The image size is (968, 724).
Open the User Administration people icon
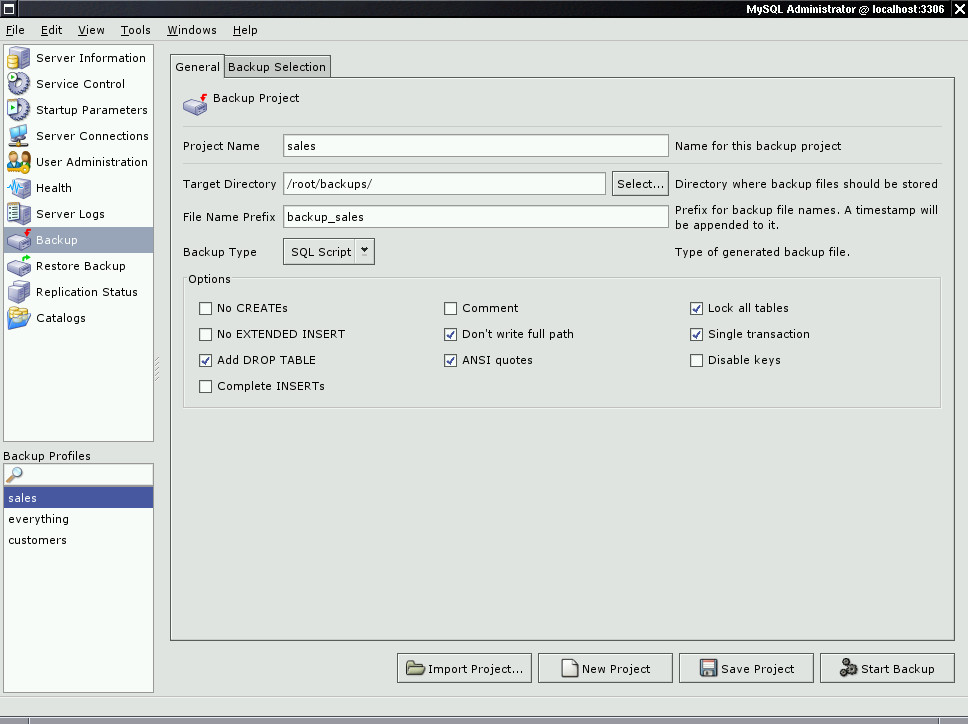(x=19, y=162)
